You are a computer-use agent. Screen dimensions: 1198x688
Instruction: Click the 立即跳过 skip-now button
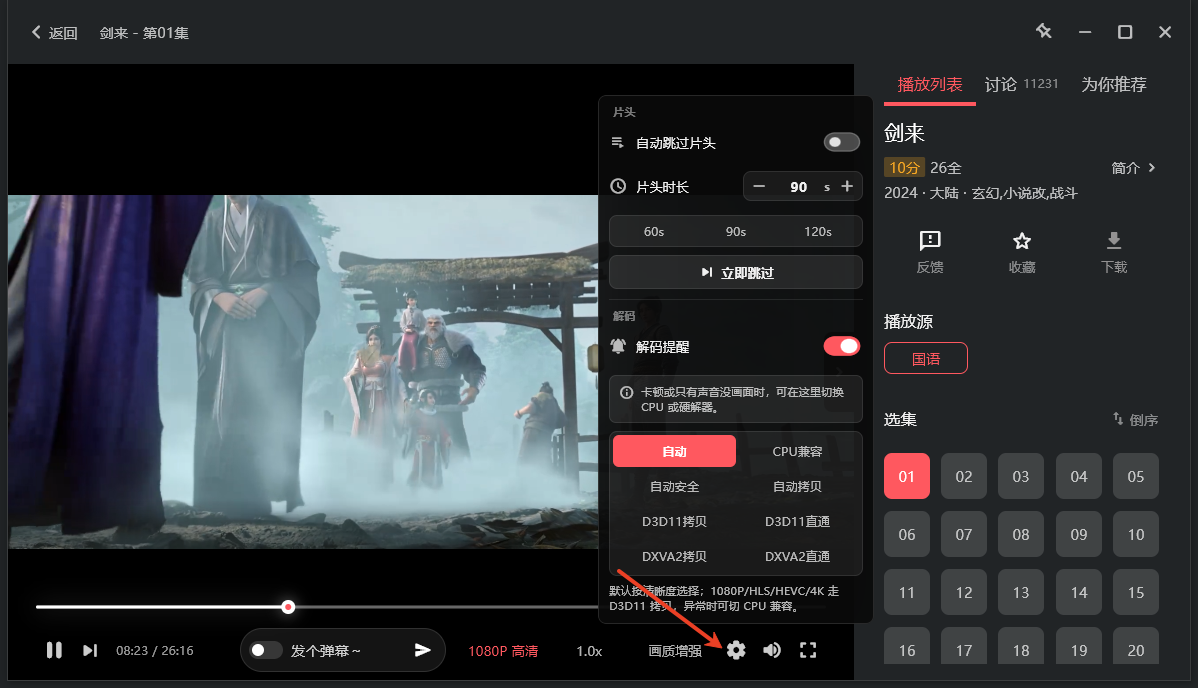click(x=736, y=273)
